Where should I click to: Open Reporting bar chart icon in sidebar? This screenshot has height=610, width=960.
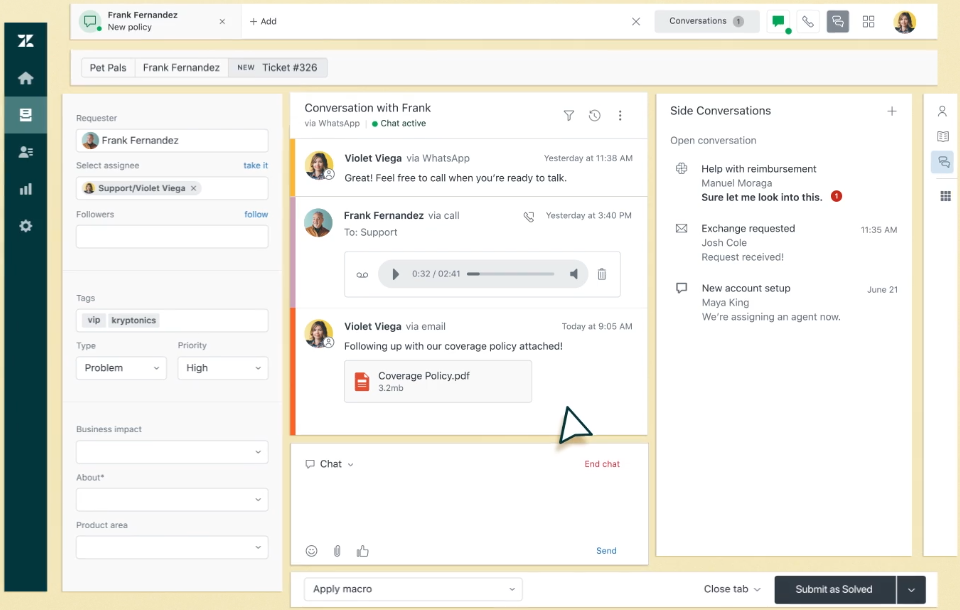(25, 189)
